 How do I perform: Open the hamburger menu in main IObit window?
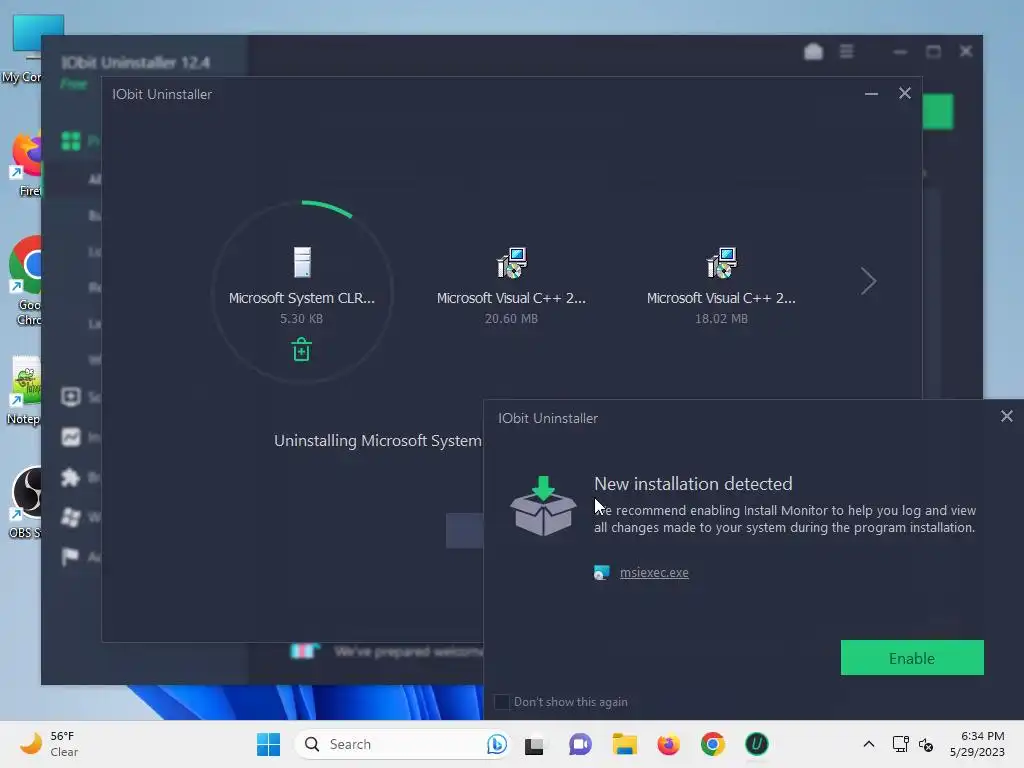click(x=846, y=51)
